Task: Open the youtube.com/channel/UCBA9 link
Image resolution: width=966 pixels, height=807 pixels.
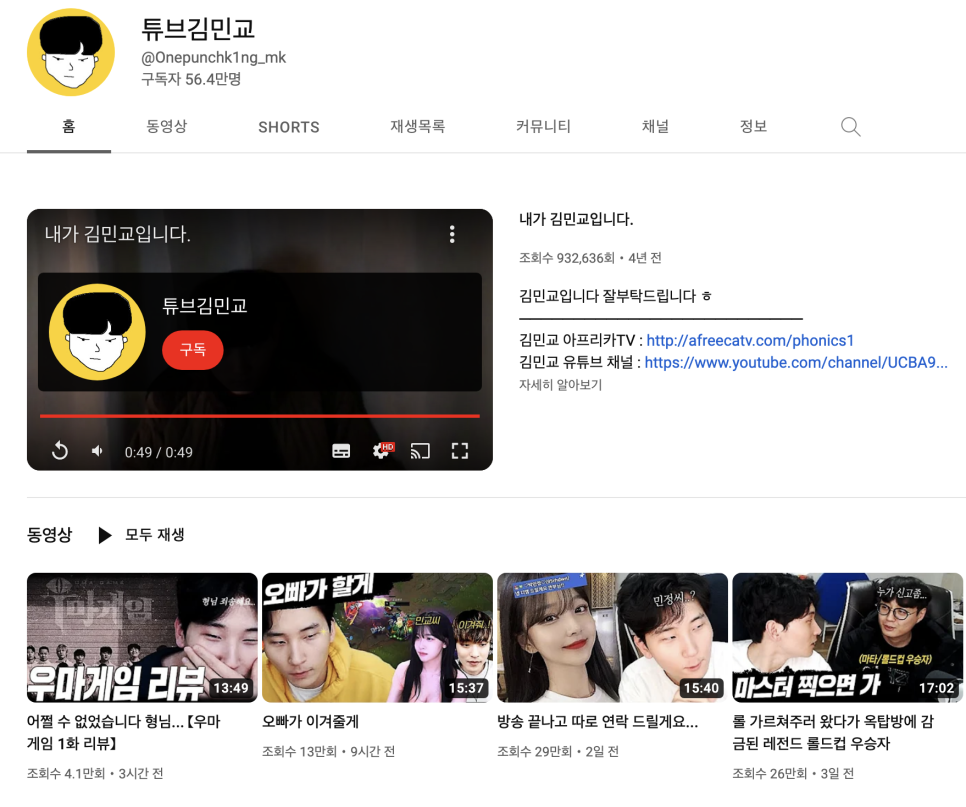Action: pyautogui.click(x=796, y=362)
